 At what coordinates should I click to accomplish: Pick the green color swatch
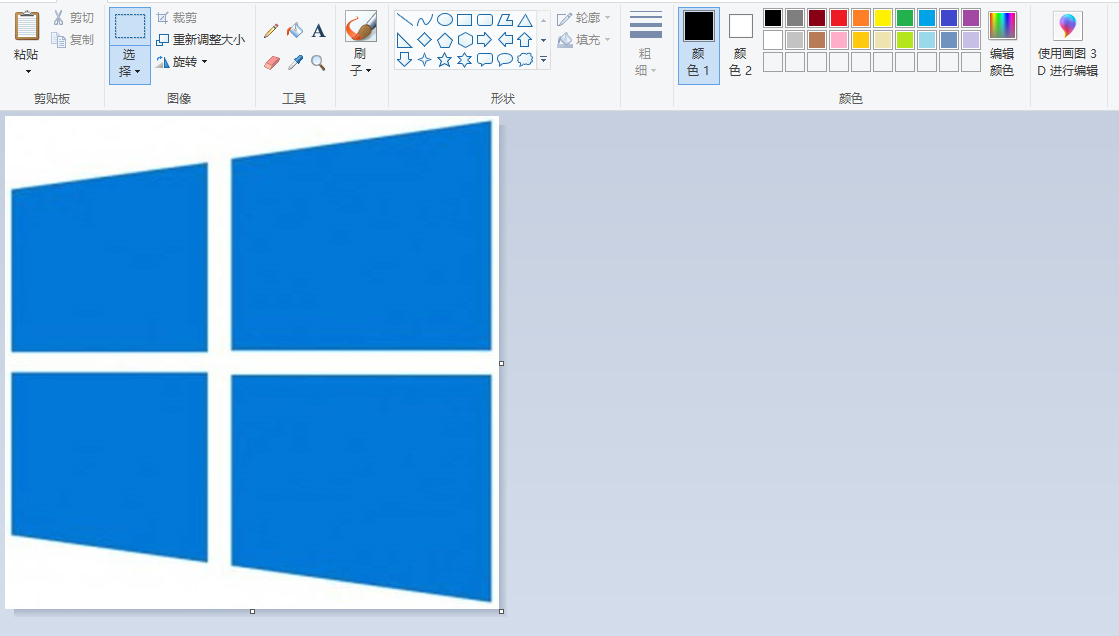pos(905,18)
